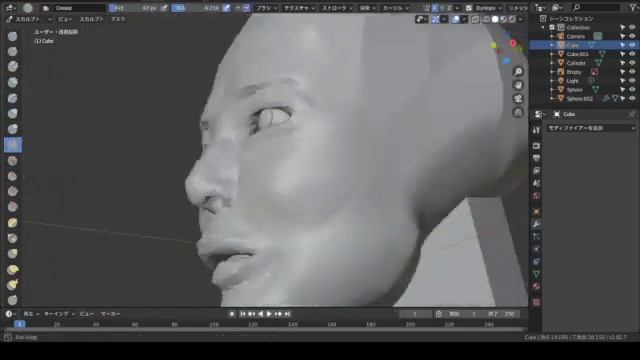
Task: Click the viewport pan hand gizmo
Action: click(x=518, y=85)
